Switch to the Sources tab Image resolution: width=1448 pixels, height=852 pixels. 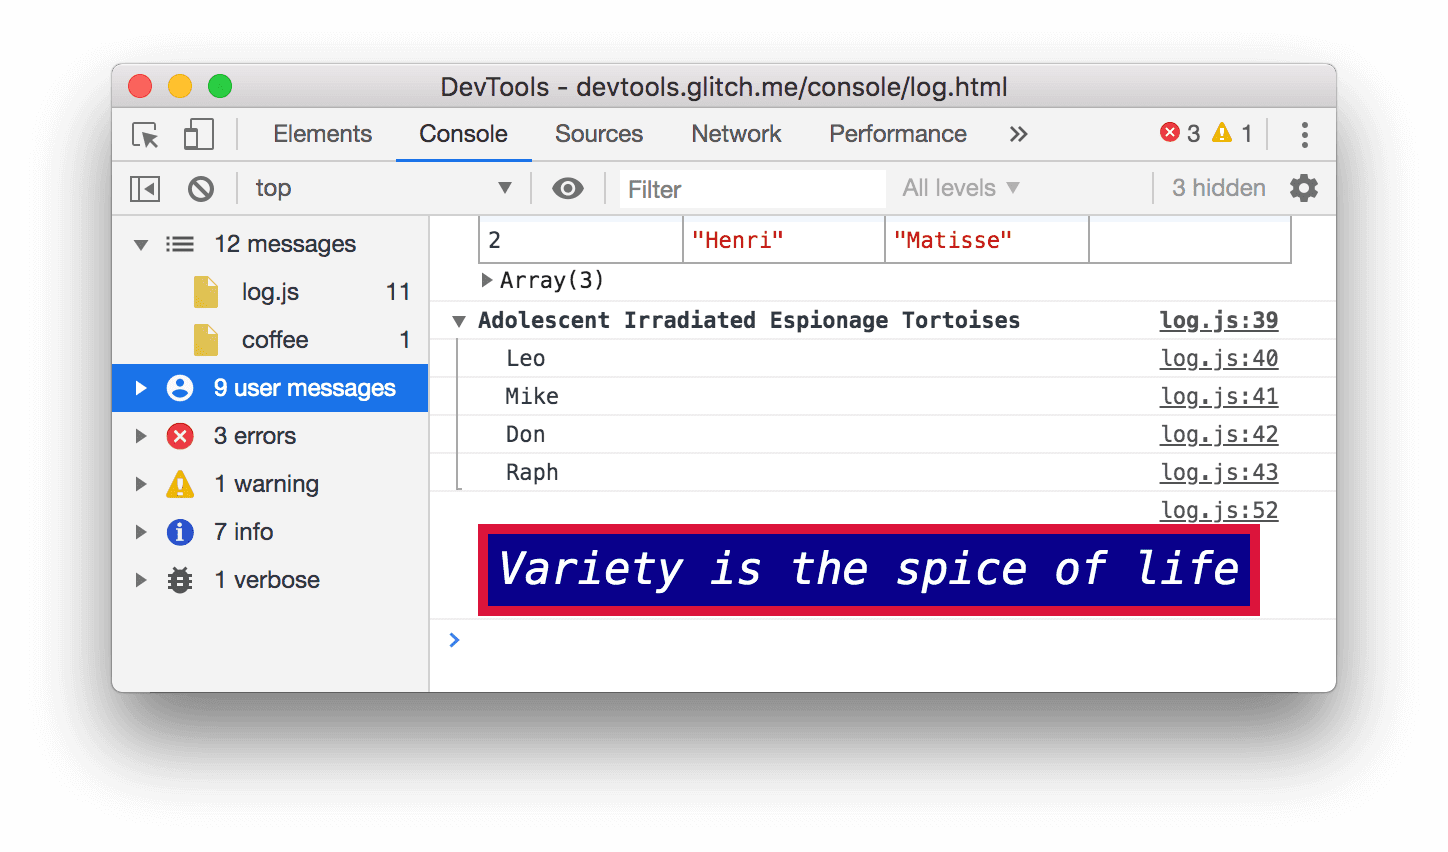(598, 133)
